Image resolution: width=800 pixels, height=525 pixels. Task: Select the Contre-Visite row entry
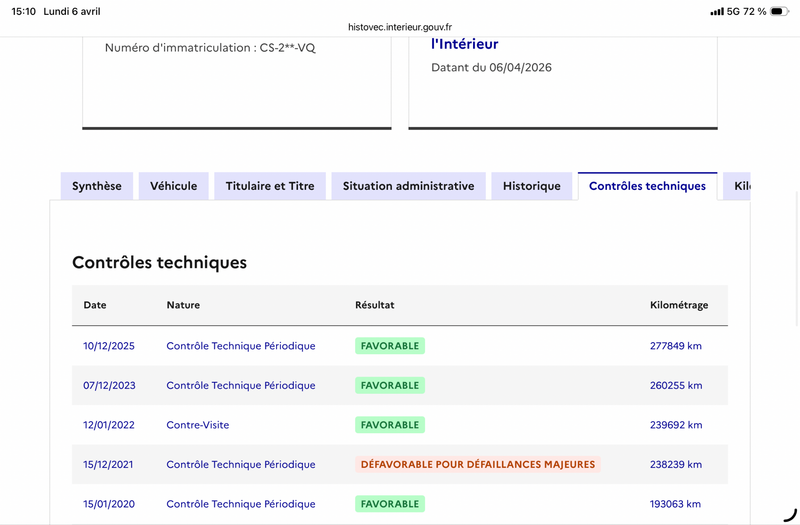pos(198,425)
